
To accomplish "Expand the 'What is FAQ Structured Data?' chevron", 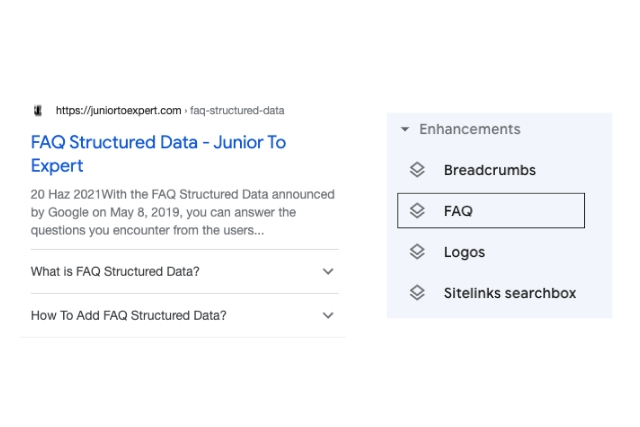I will (328, 271).
